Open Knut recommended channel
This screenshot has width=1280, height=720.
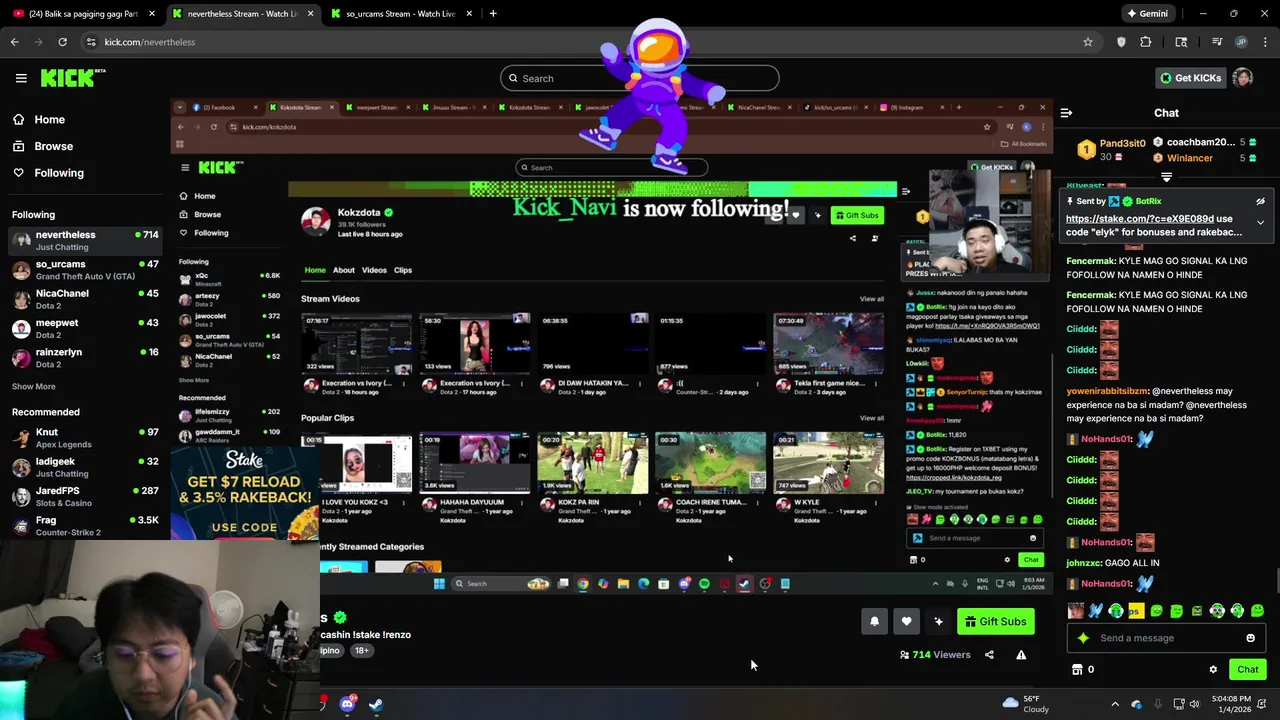85,438
